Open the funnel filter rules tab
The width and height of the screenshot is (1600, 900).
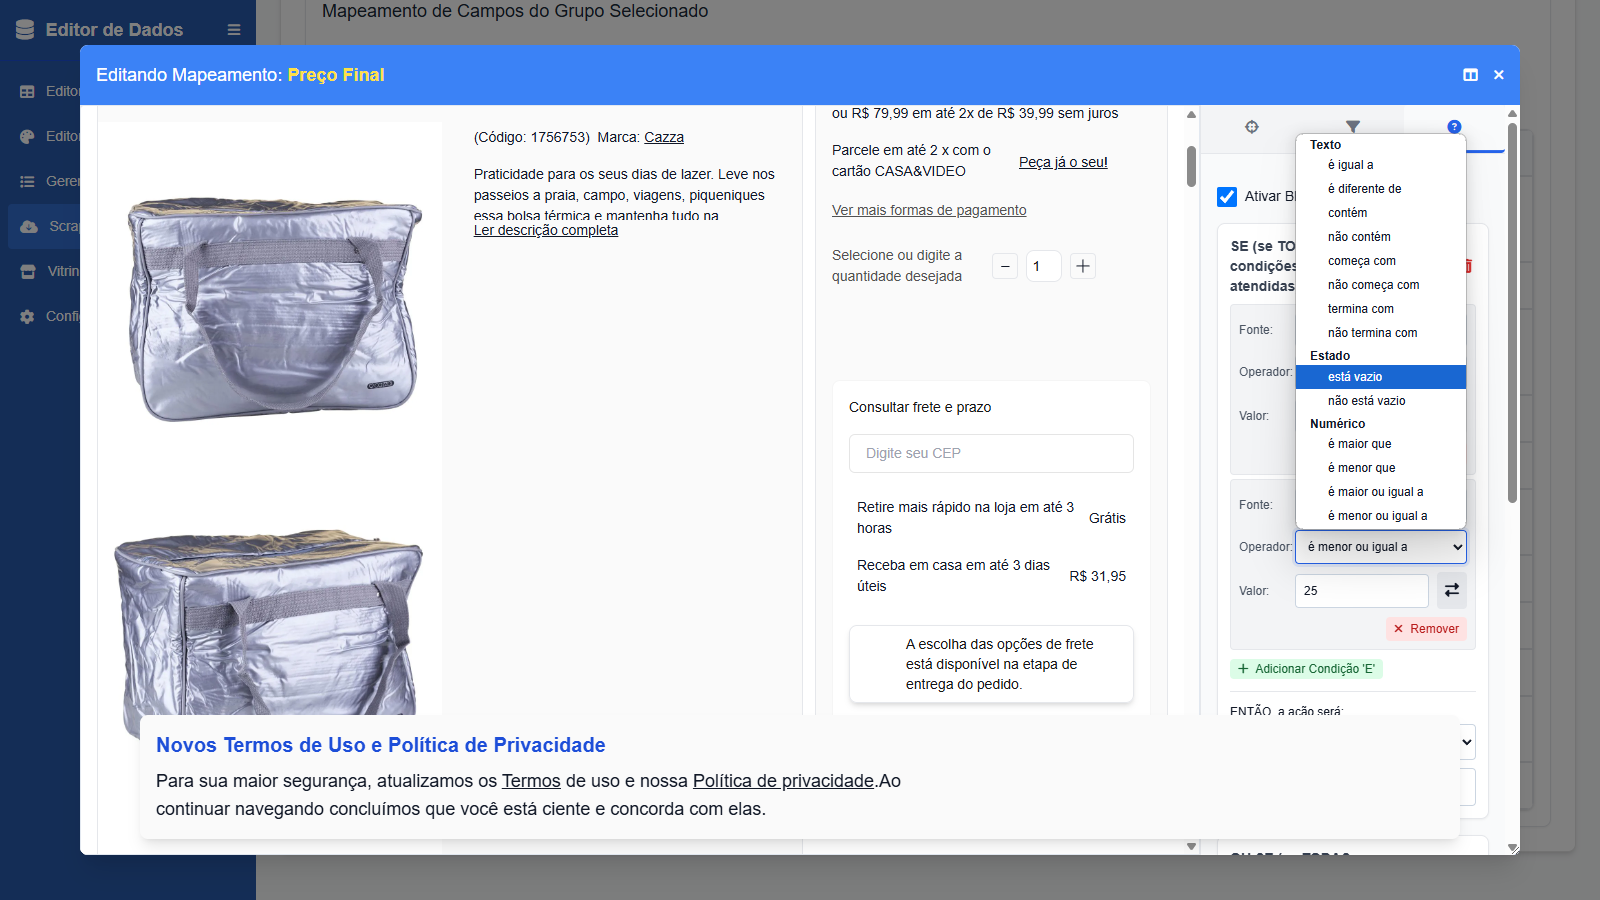point(1352,127)
